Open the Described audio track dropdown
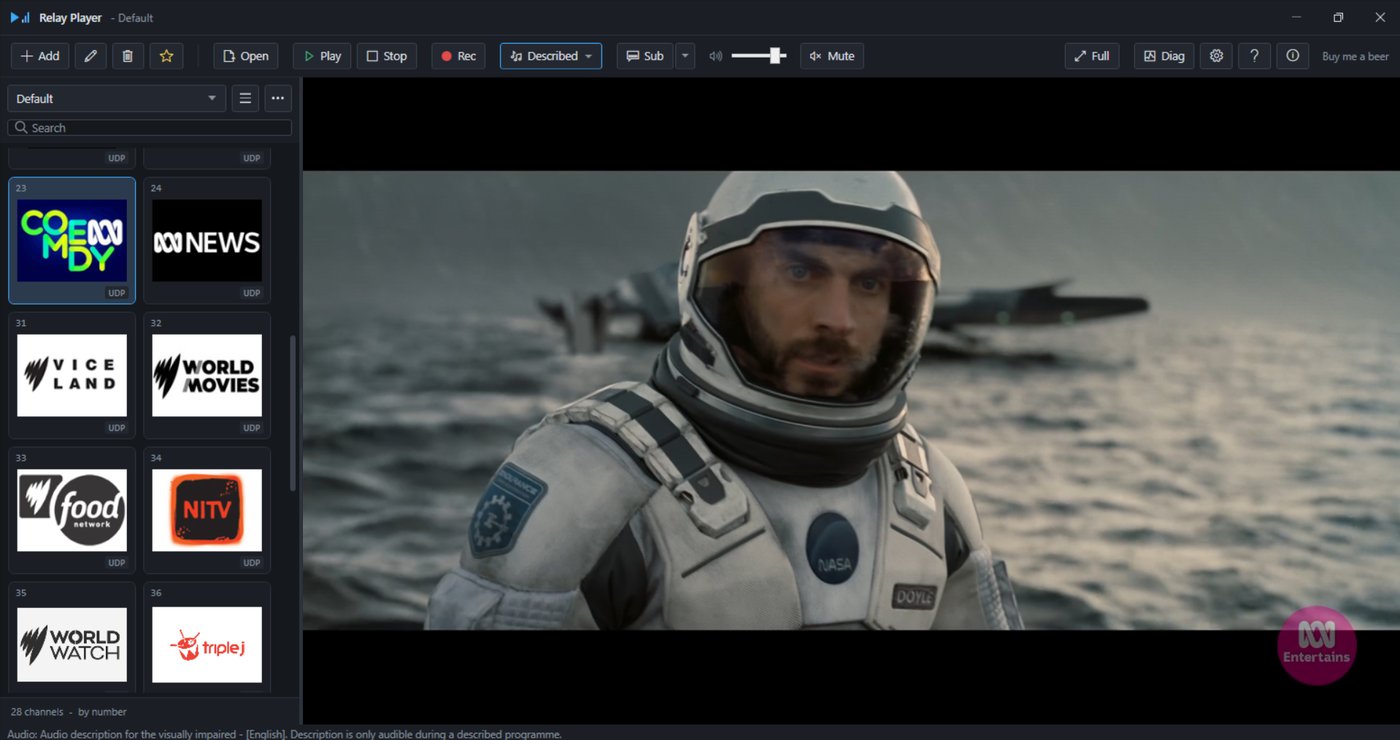The height and width of the screenshot is (740, 1400). (x=551, y=56)
